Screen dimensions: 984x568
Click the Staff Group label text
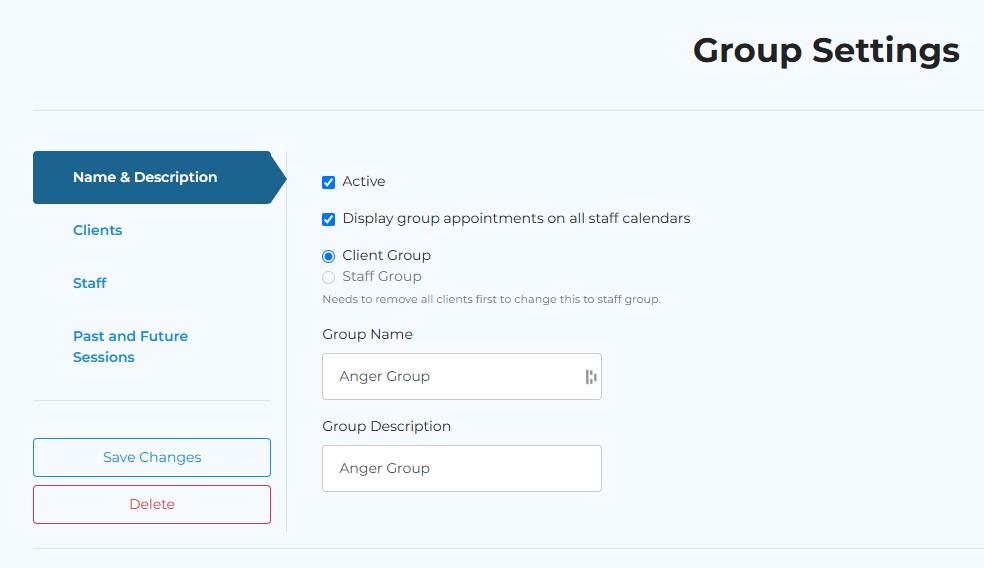coord(382,276)
